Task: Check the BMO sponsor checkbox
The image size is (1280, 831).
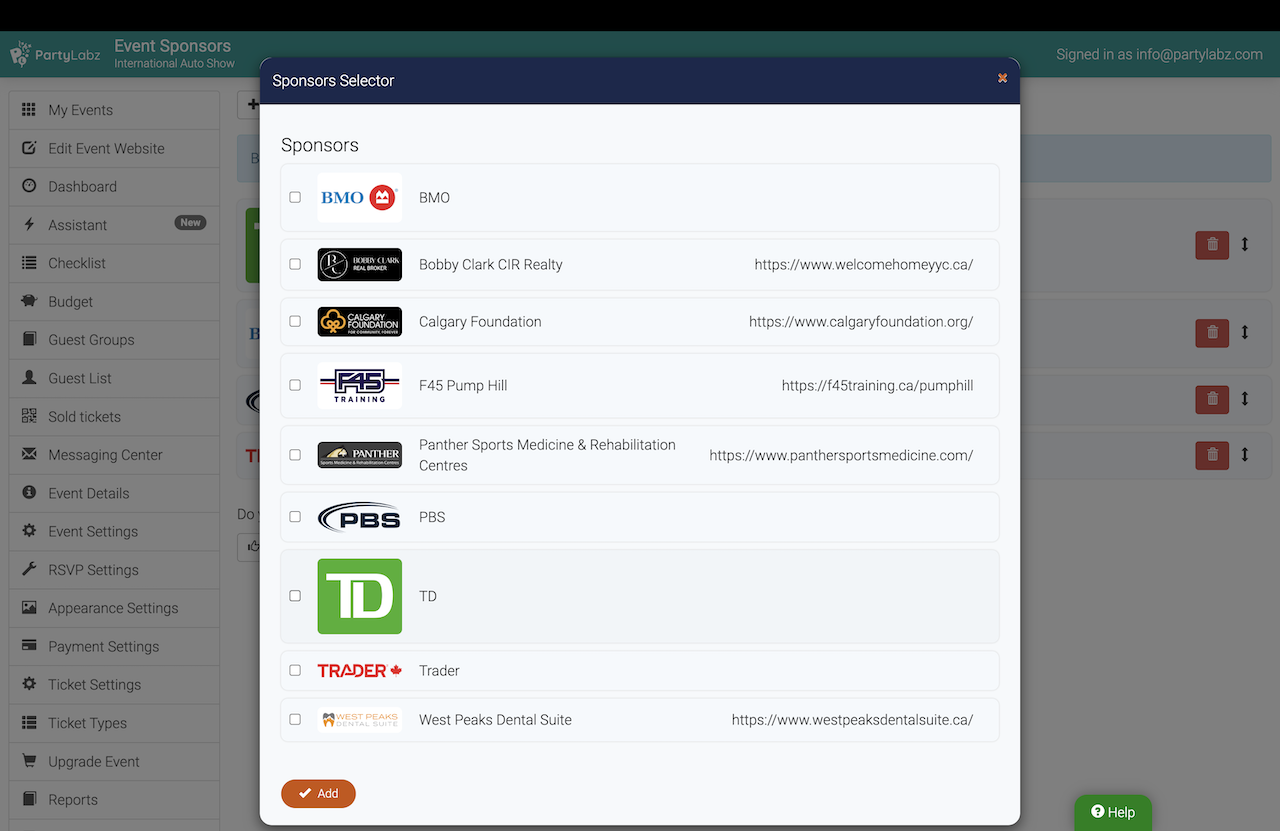Action: click(x=295, y=197)
